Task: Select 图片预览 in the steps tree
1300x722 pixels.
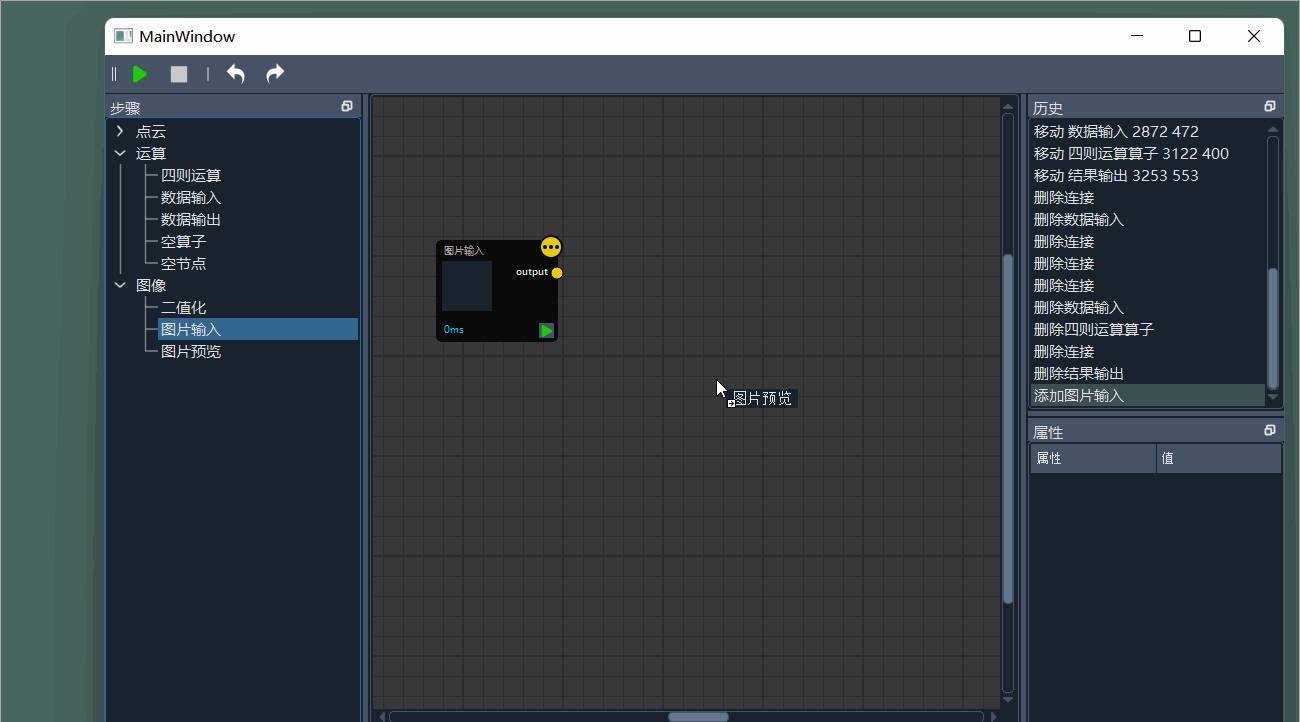Action: 191,351
